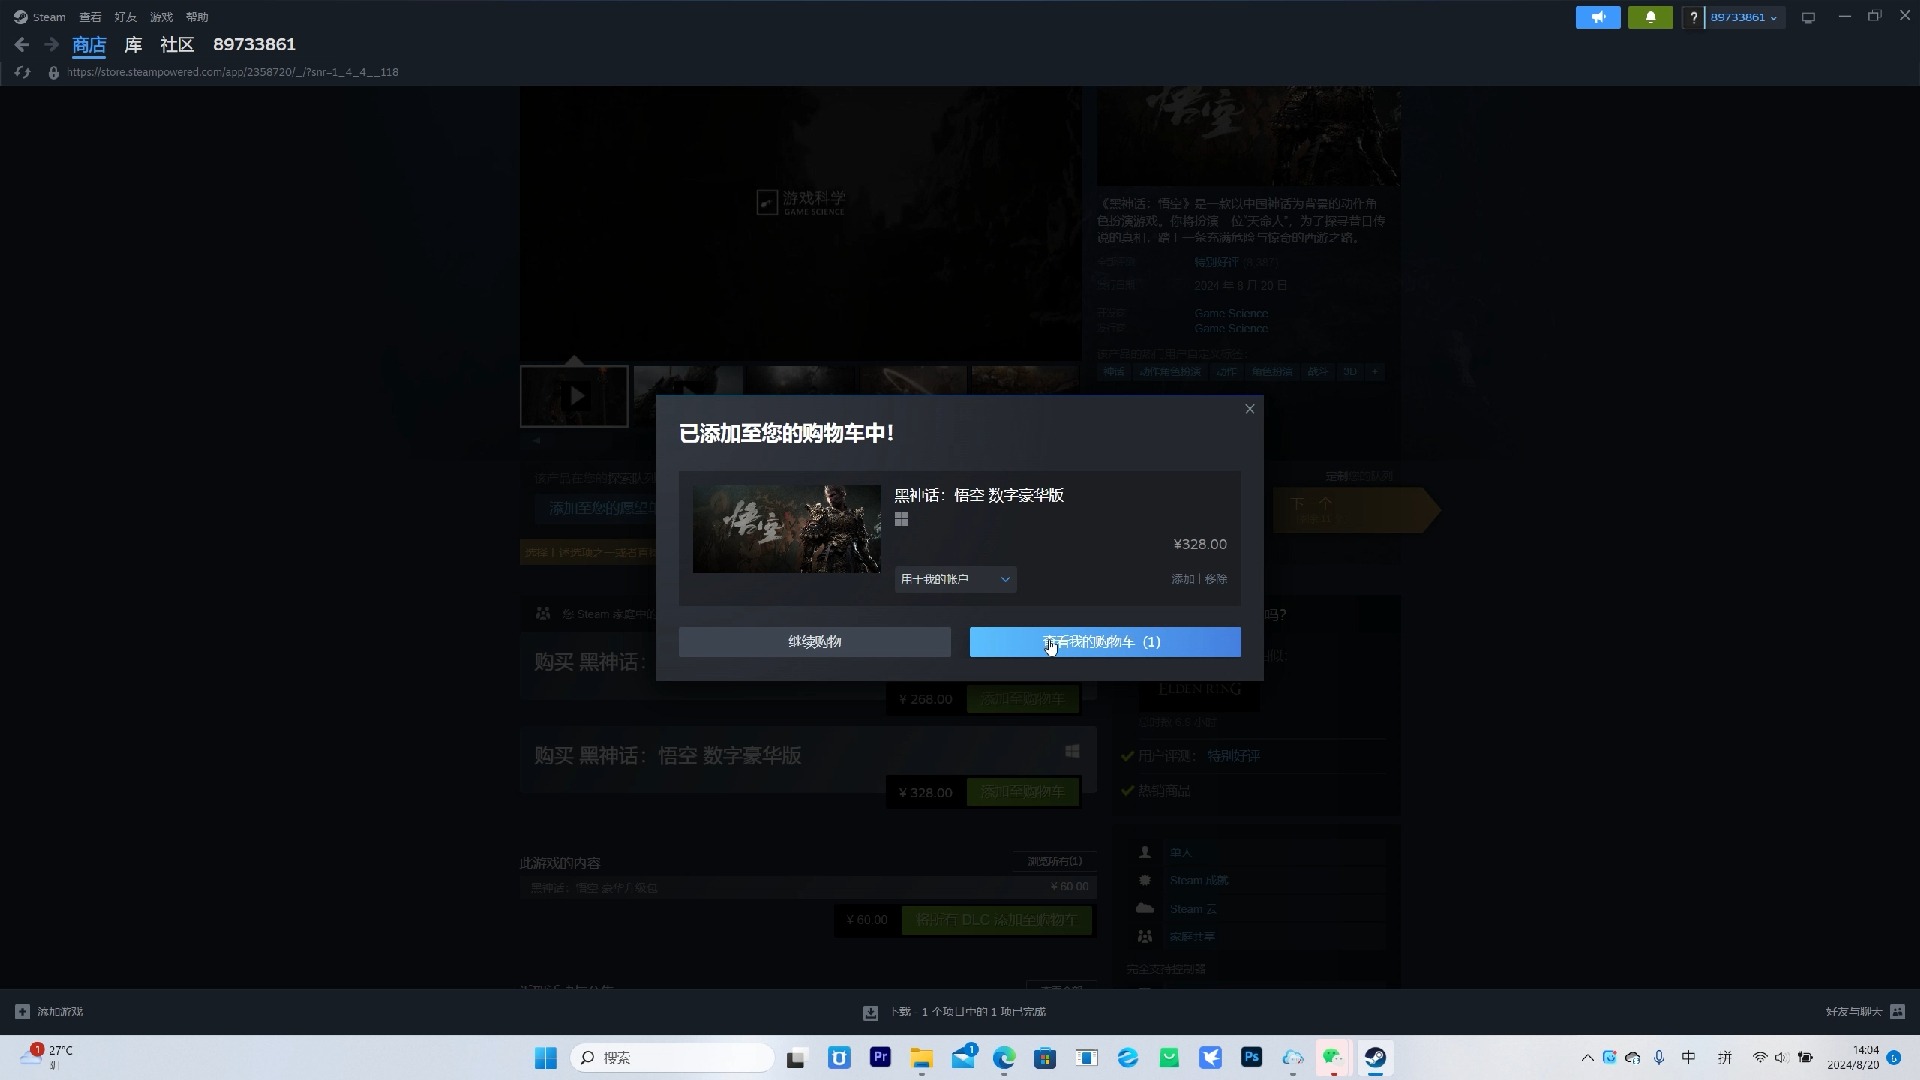Switch to Big Picture mode icon
This screenshot has width=1920, height=1080.
[x=1808, y=17]
